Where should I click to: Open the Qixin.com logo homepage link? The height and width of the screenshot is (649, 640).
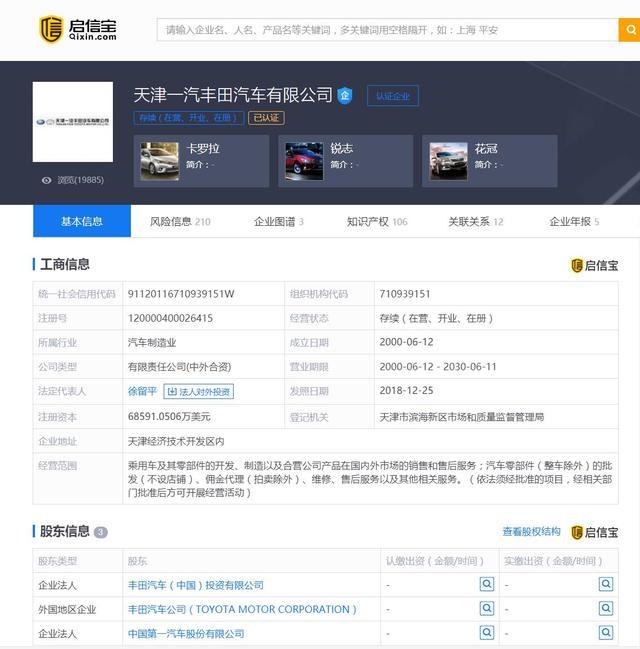(x=77, y=29)
